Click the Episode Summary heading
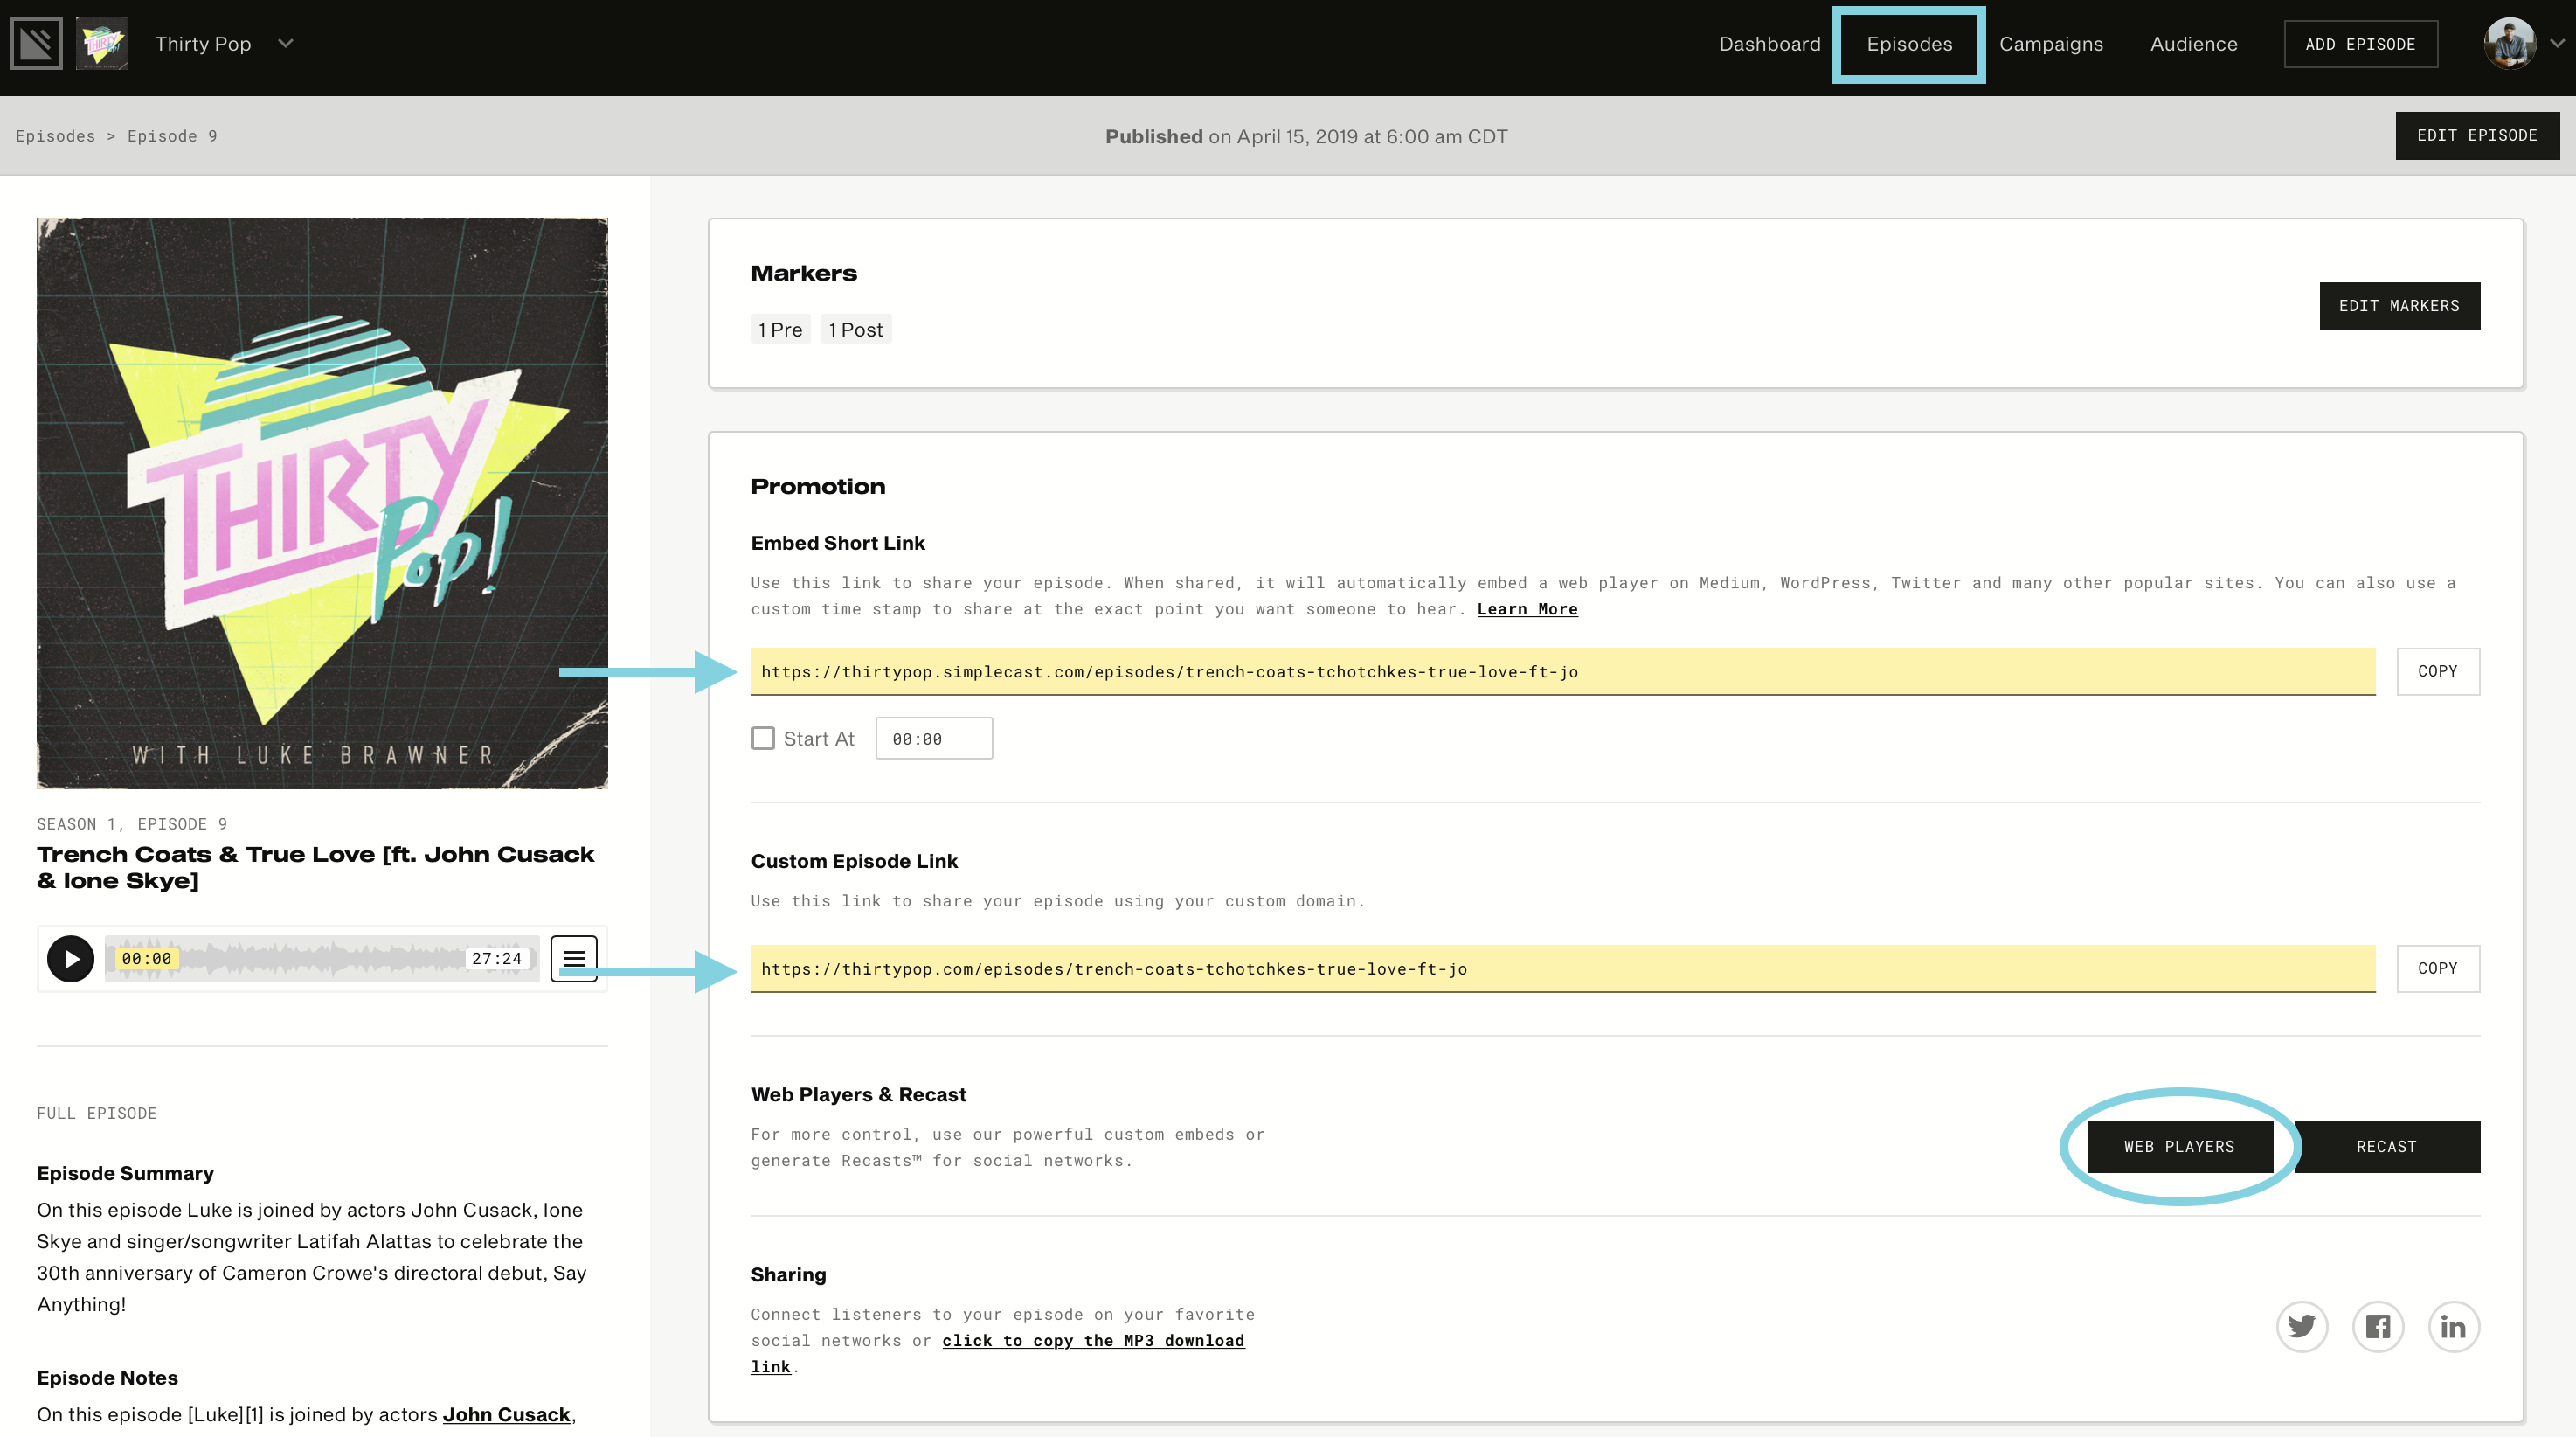The image size is (2576, 1437). tap(125, 1174)
